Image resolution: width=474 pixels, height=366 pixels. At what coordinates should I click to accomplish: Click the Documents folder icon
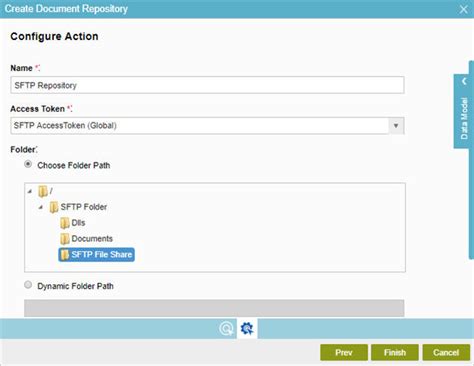(x=65, y=239)
